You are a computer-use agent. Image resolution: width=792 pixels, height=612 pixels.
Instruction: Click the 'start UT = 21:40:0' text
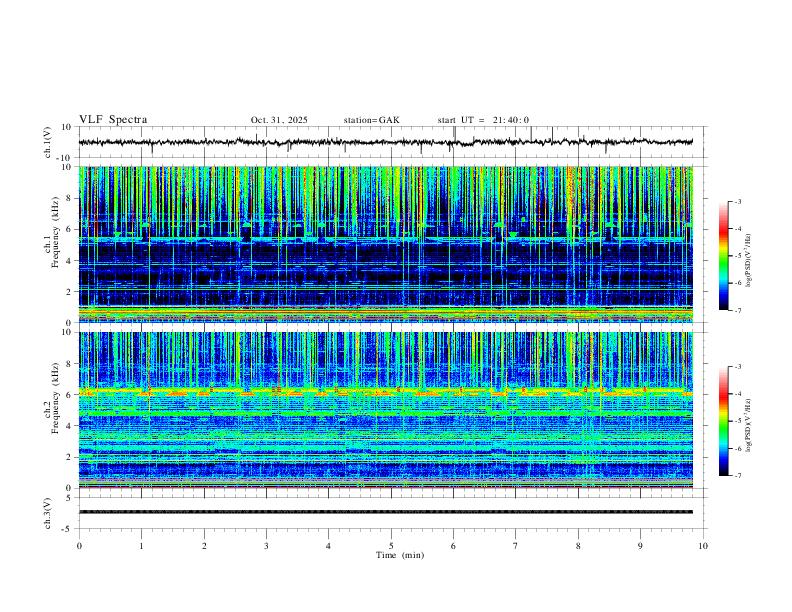coord(483,120)
